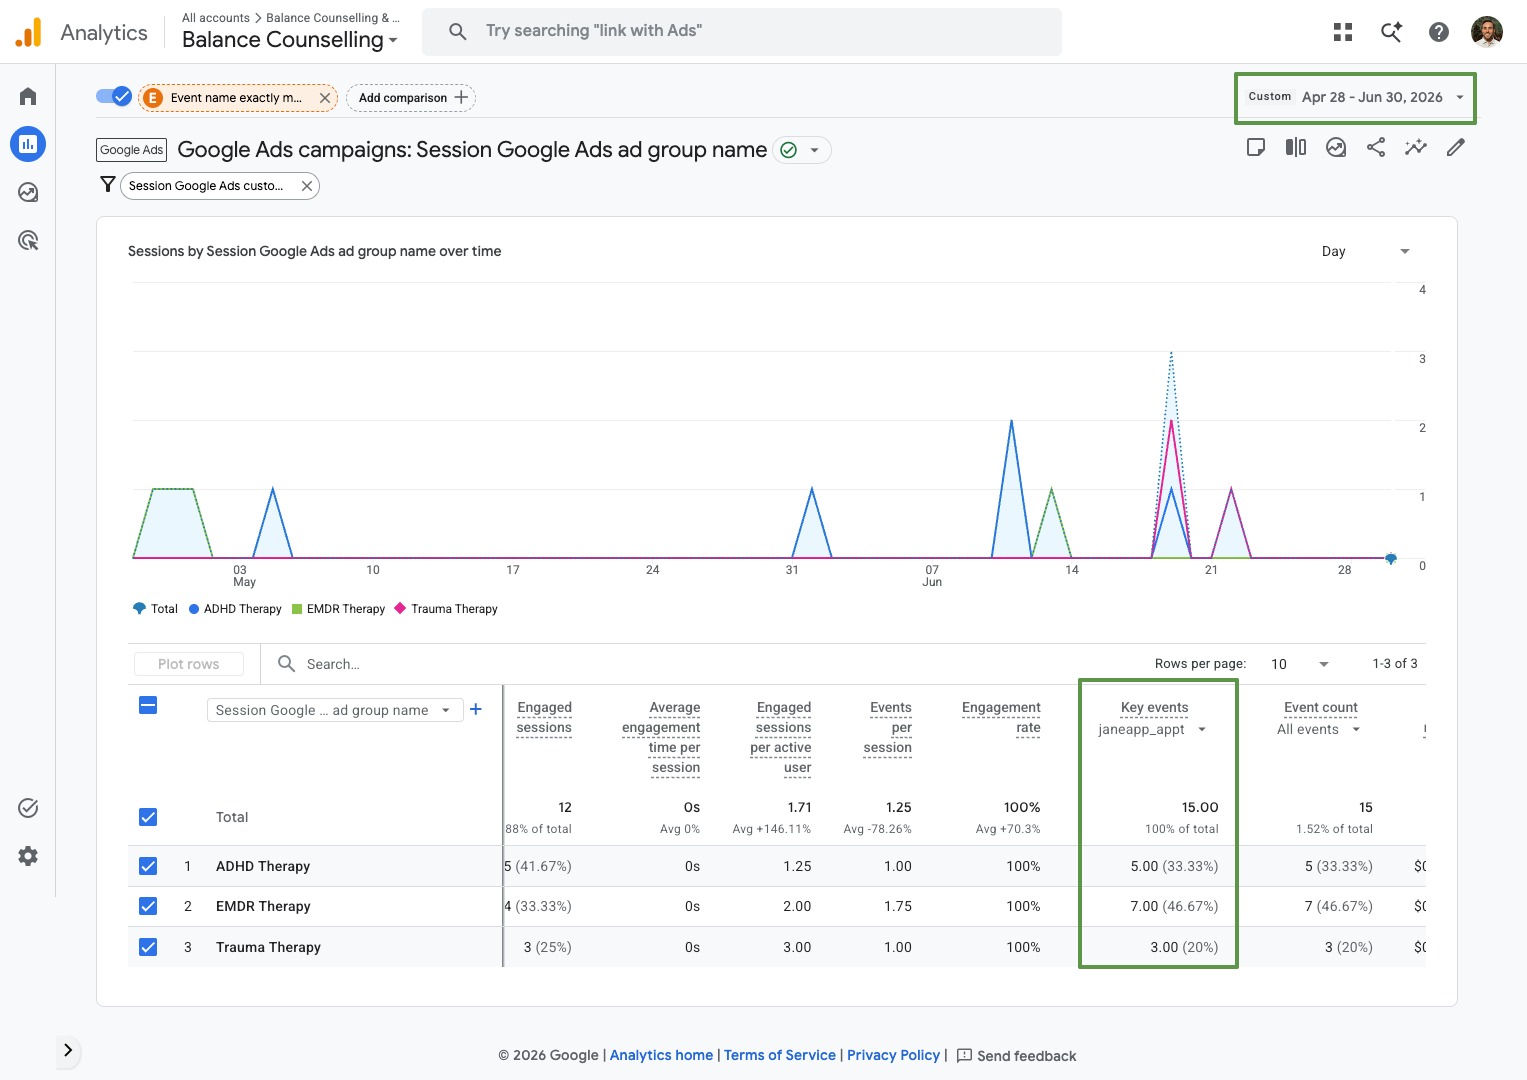The image size is (1527, 1080).
Task: Open Explore icon in sidebar
Action: [28, 192]
